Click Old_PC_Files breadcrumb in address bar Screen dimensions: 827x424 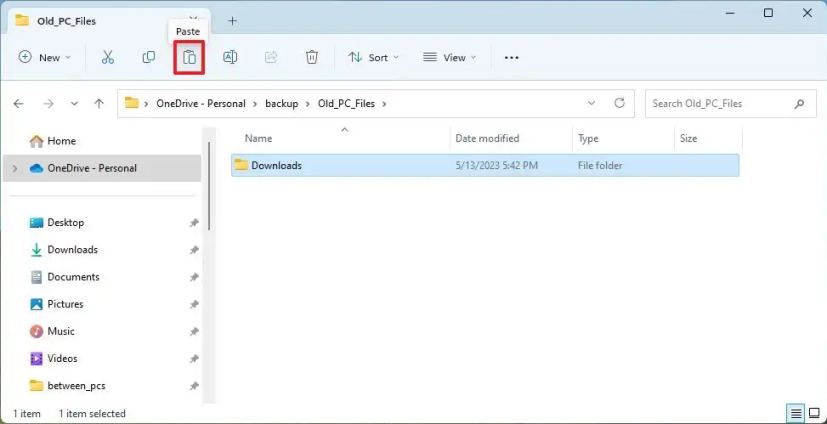pos(346,104)
